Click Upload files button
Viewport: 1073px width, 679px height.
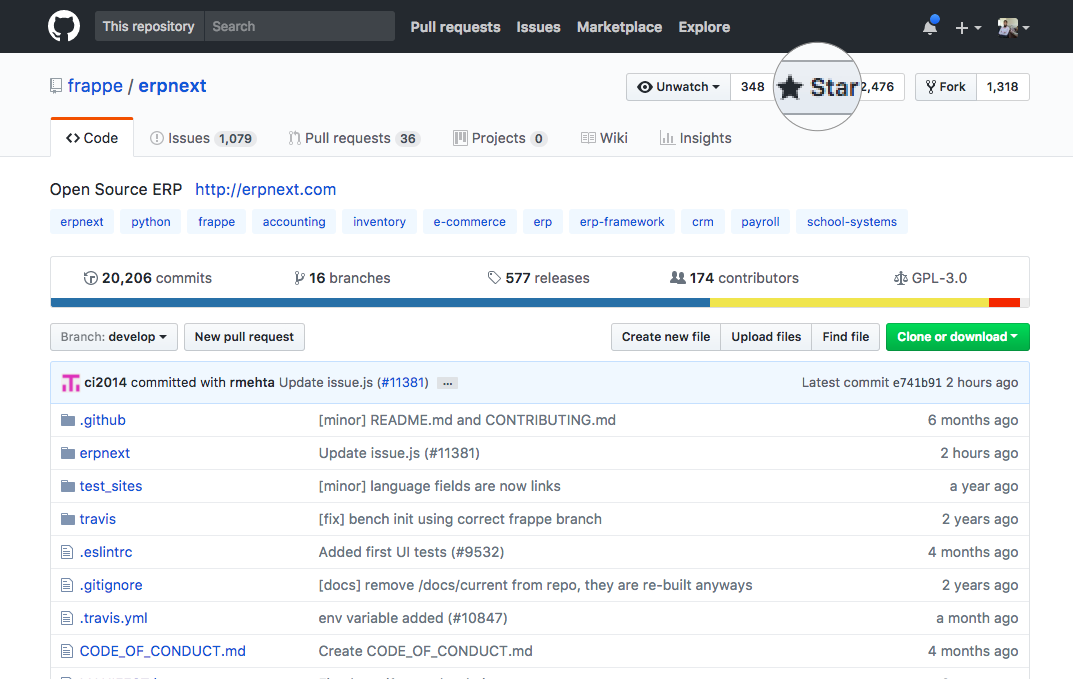[x=766, y=337]
